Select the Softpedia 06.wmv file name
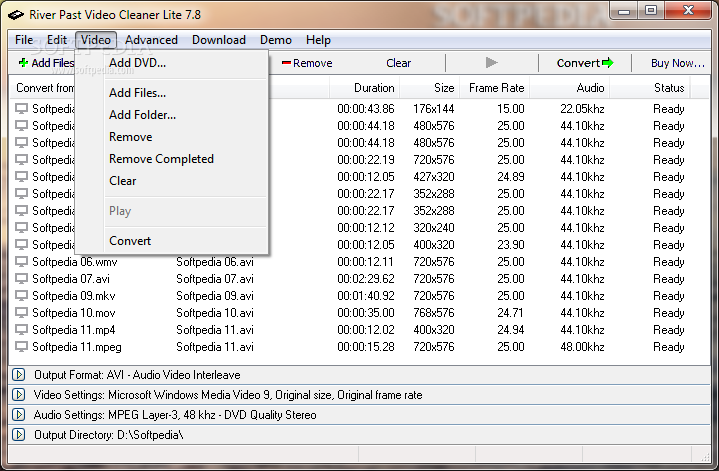The width and height of the screenshot is (719, 471). 75,262
